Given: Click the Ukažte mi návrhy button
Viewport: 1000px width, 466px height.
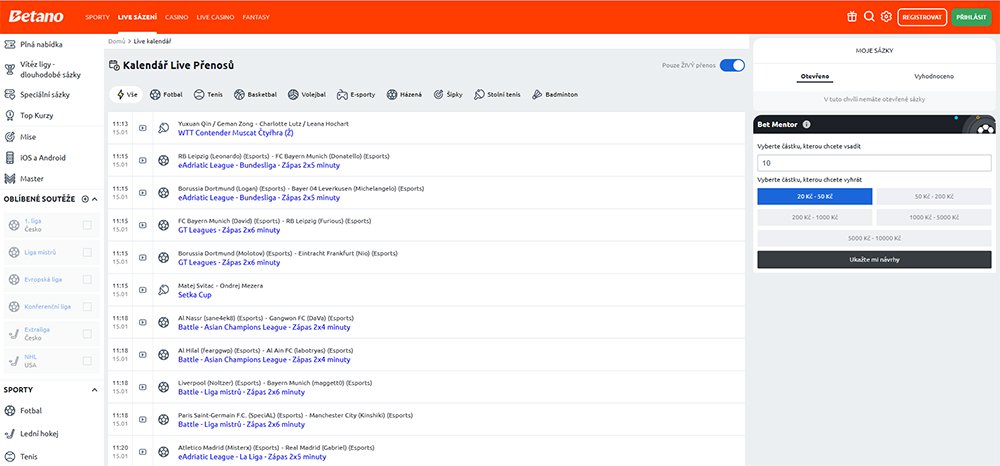Looking at the screenshot, I should point(874,259).
